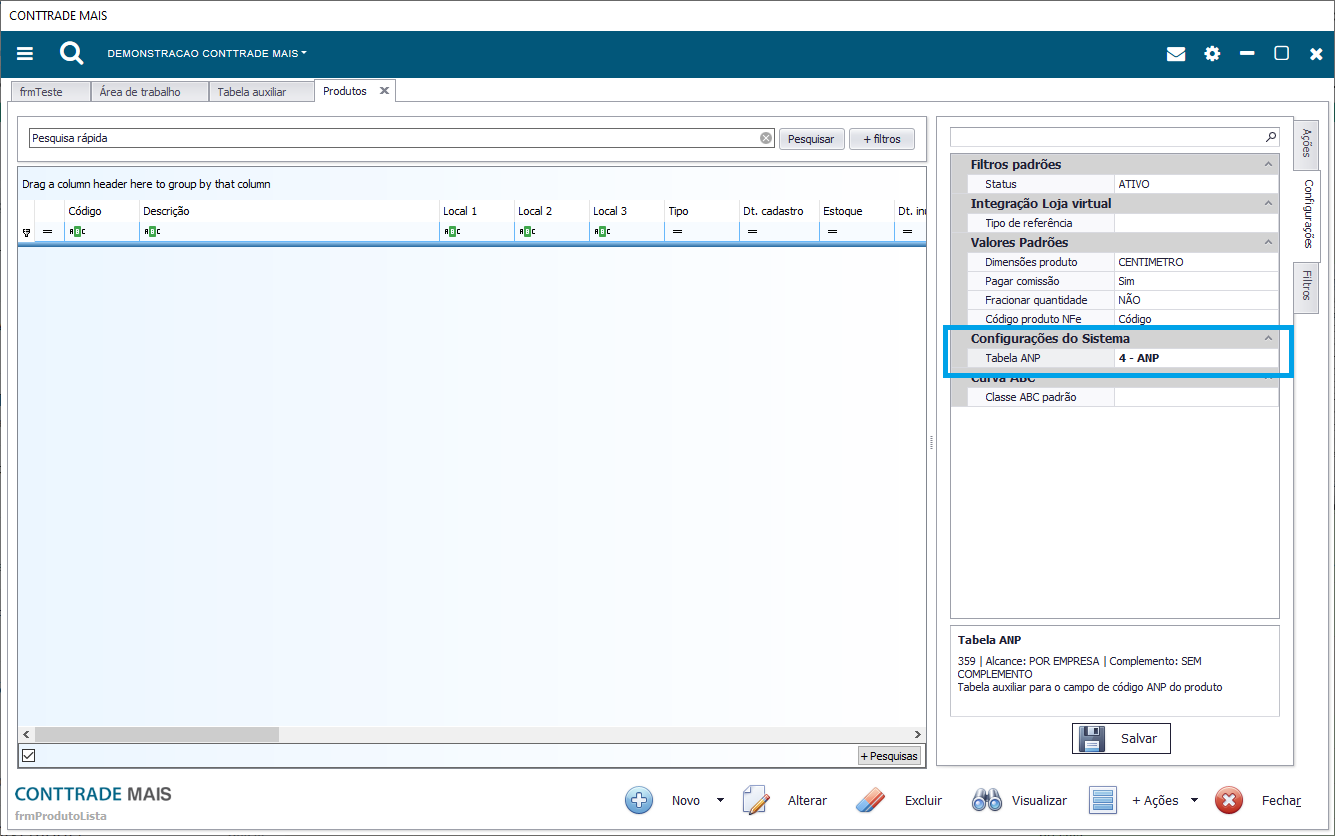Image resolution: width=1335 pixels, height=836 pixels.
Task: Open the DEMONSTRACAO CONTTRADE MAIS dropdown
Action: pos(207,53)
